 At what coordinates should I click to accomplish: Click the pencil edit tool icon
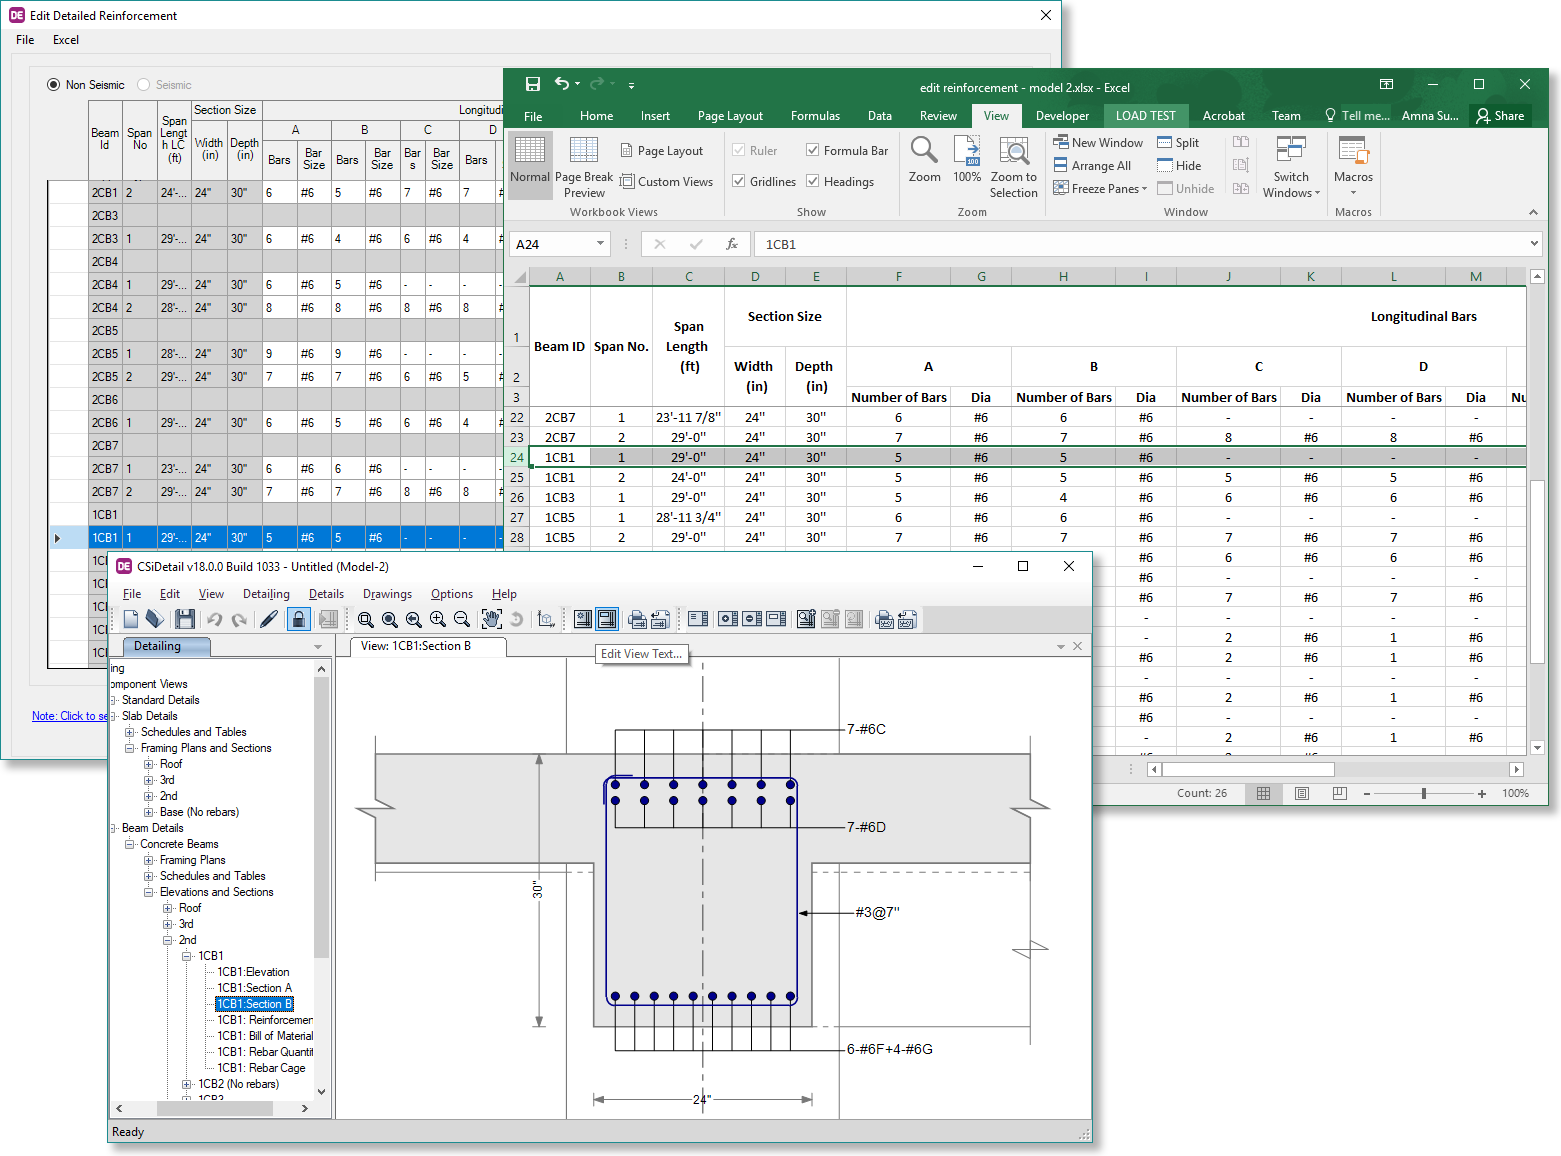point(269,620)
